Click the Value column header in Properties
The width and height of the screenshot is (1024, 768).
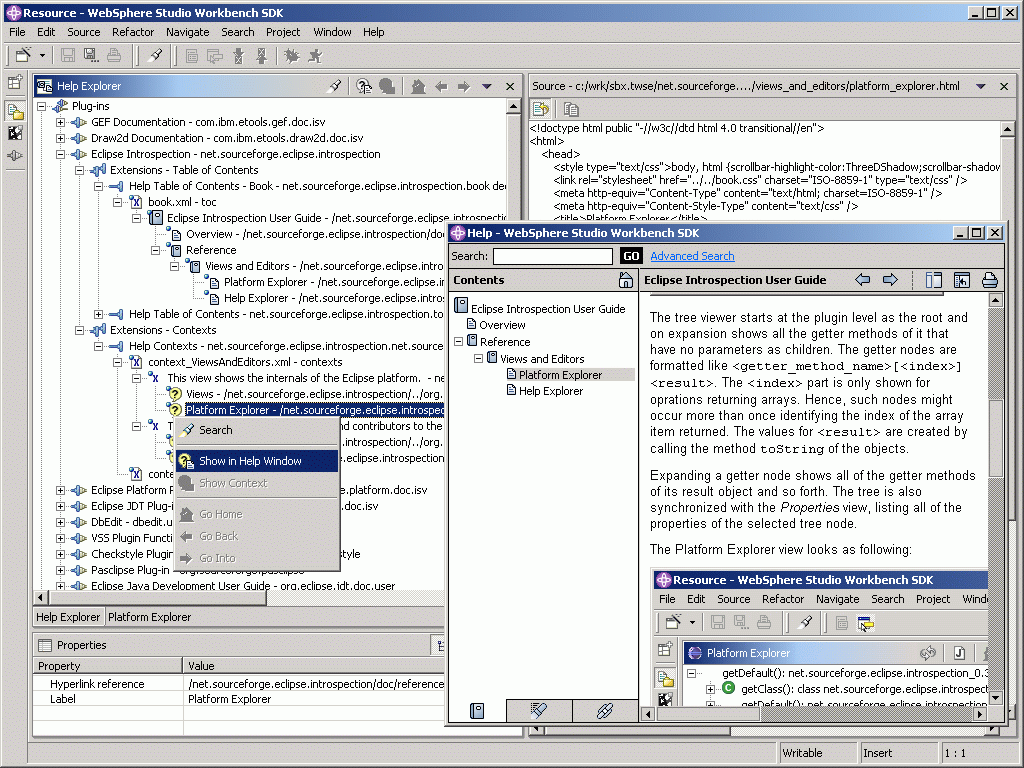[313, 666]
